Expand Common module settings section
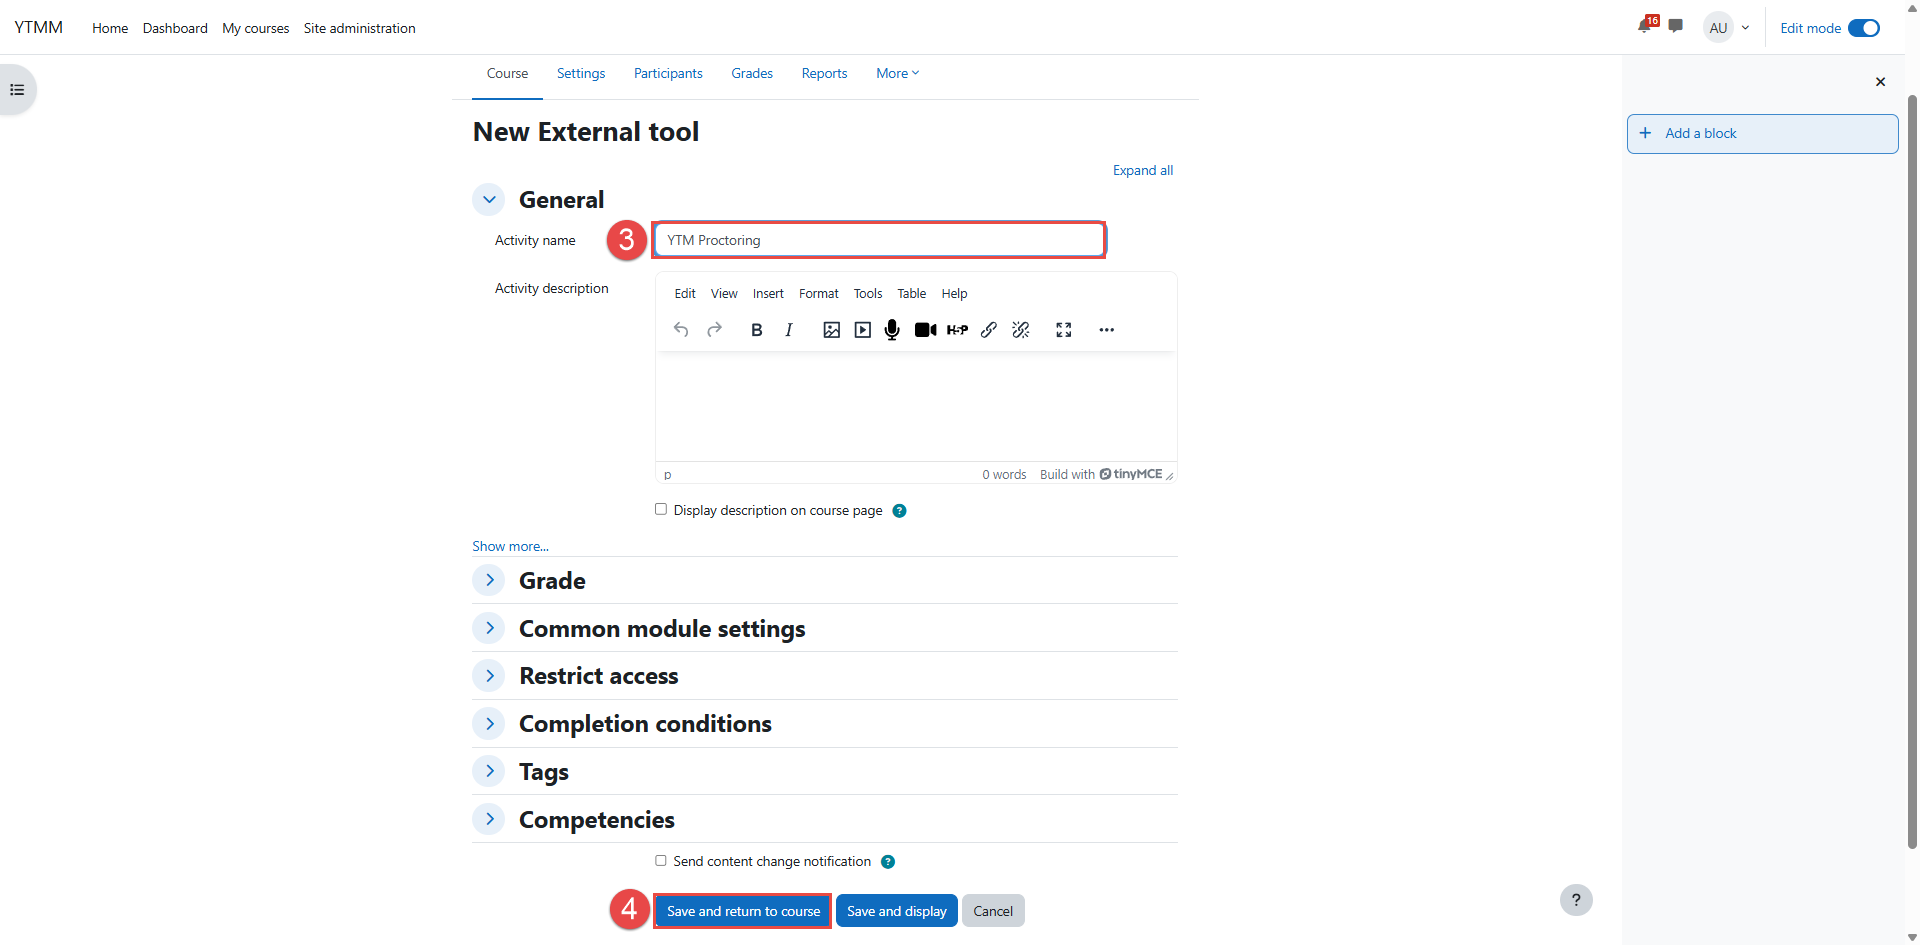Image resolution: width=1920 pixels, height=945 pixels. (x=489, y=628)
